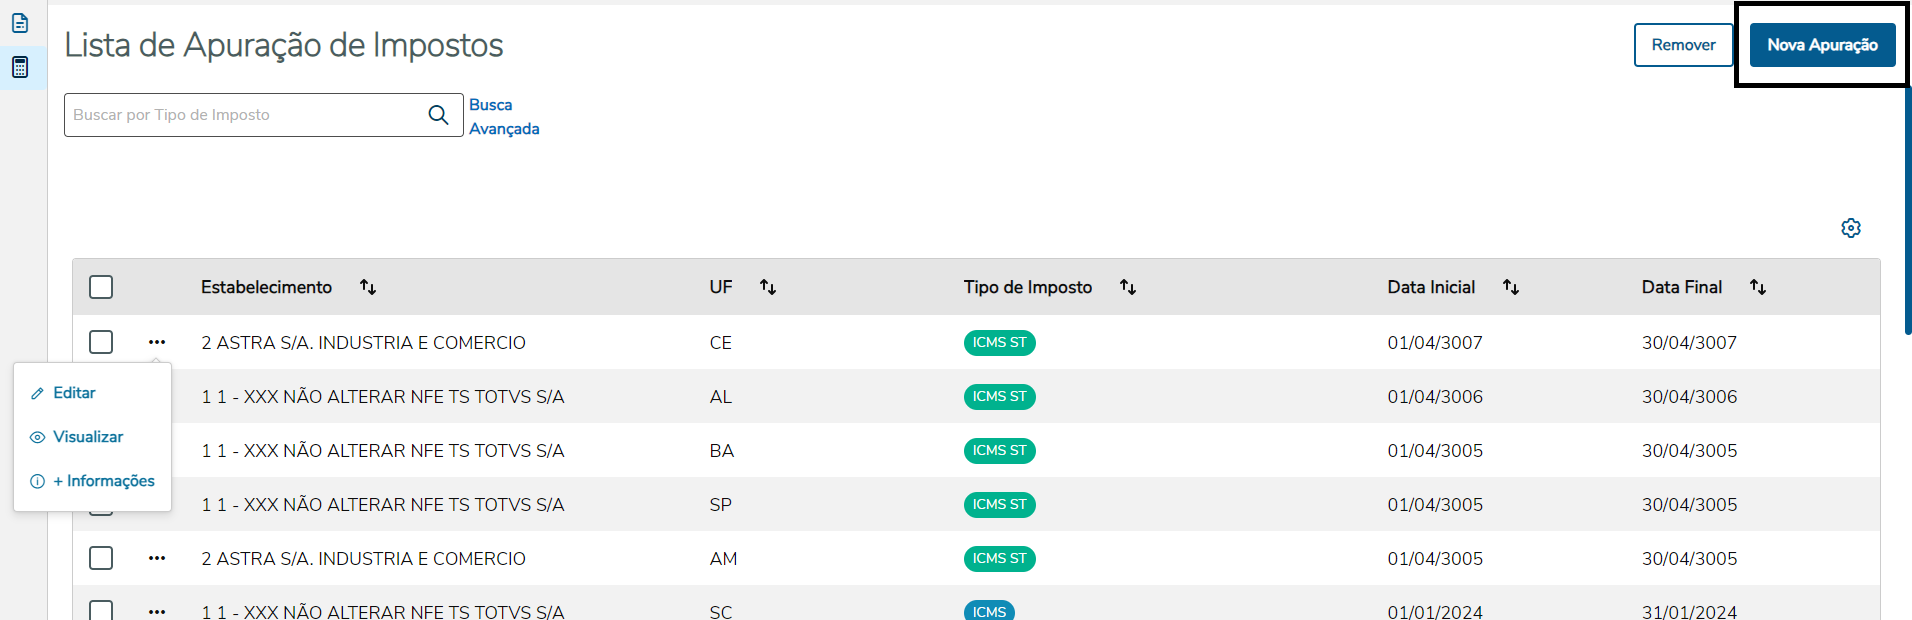
Task: Open table column settings gear icon
Action: pyautogui.click(x=1851, y=228)
